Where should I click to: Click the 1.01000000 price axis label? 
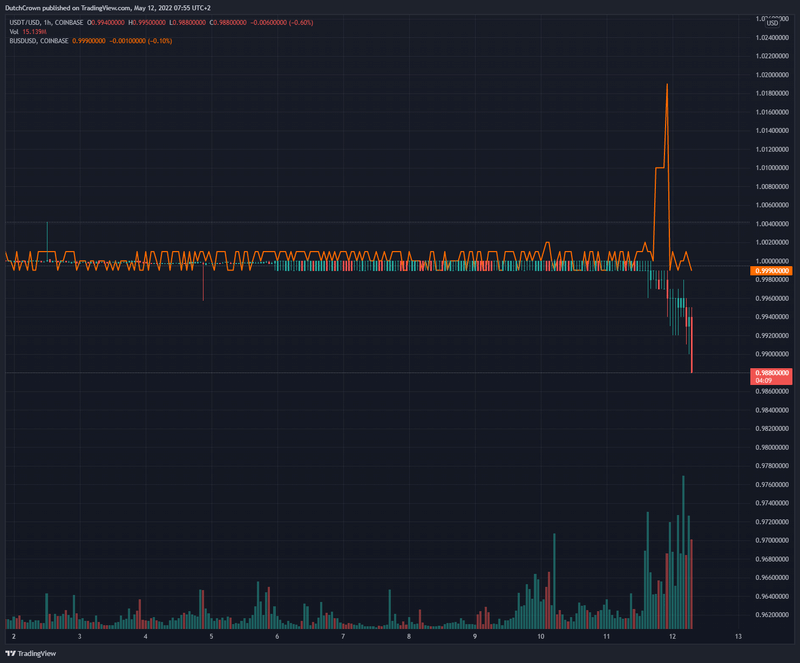coord(772,168)
